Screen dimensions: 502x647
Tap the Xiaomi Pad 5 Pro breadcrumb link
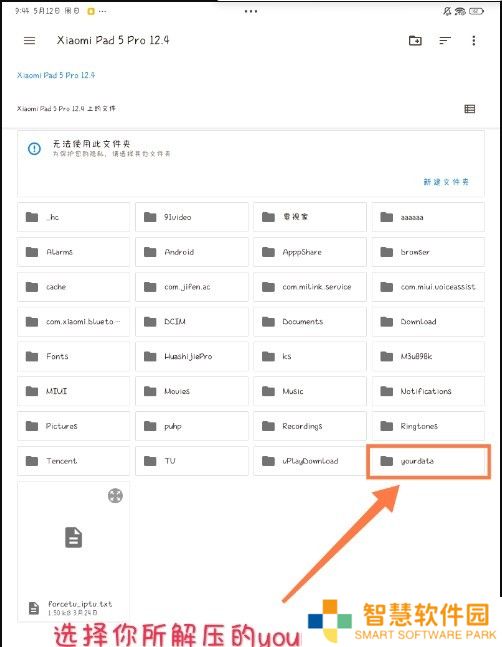[56, 75]
